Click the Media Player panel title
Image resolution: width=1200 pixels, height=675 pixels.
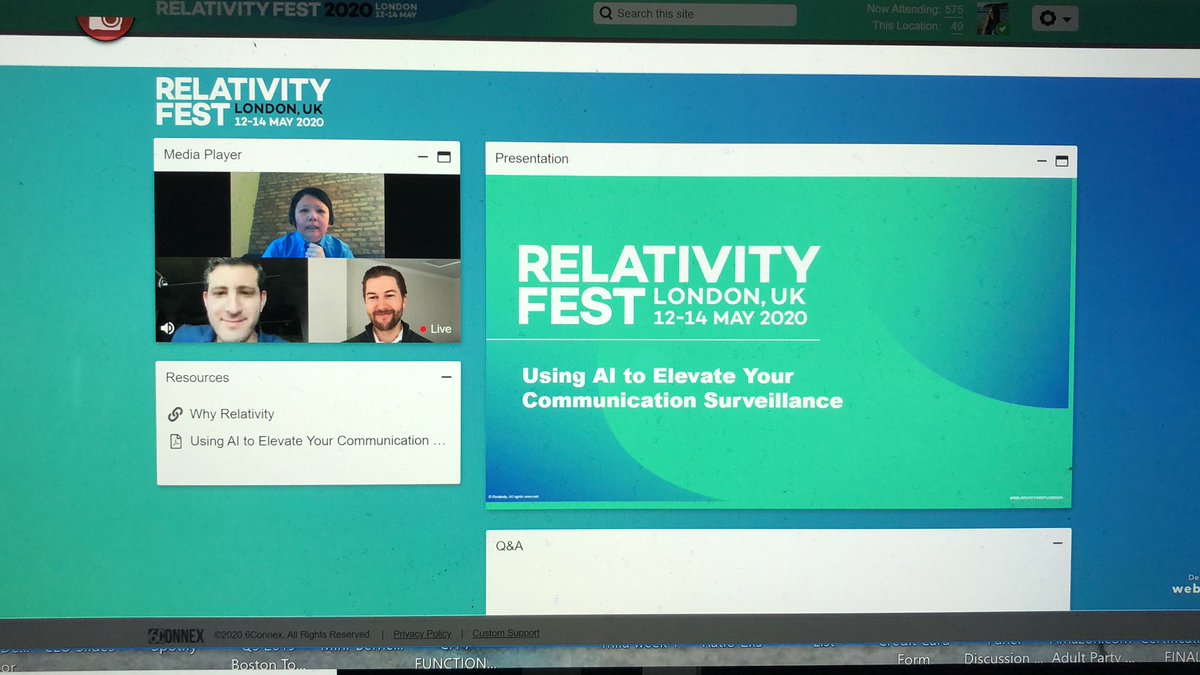click(203, 155)
